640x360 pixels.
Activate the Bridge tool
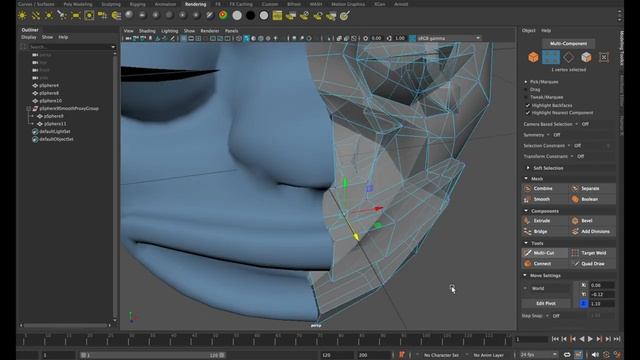click(544, 231)
